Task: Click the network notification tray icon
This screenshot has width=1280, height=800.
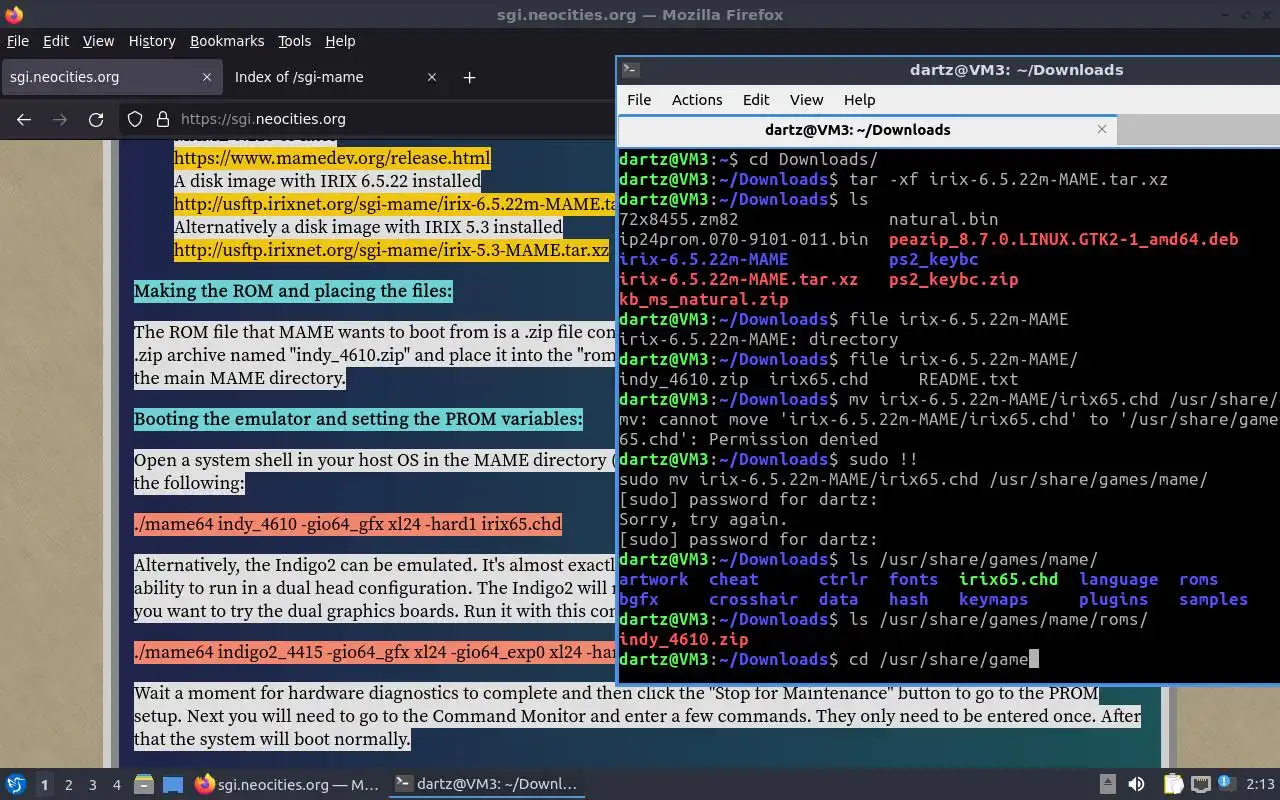Action: click(x=1227, y=785)
